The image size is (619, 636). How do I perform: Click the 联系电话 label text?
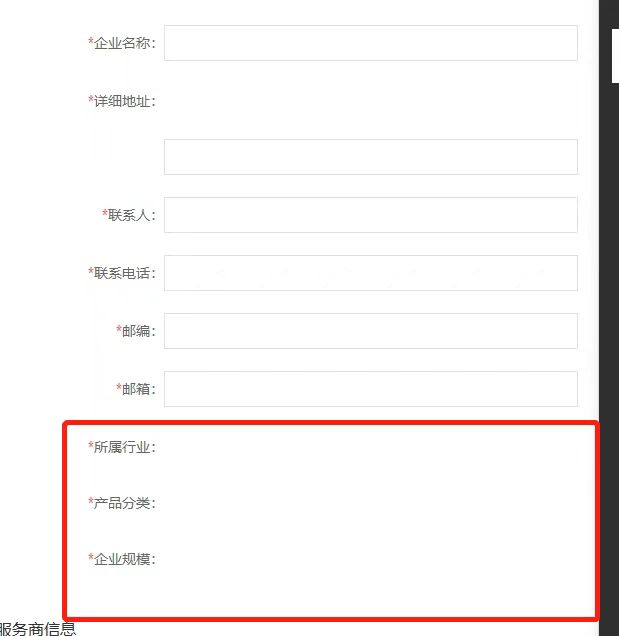click(122, 273)
